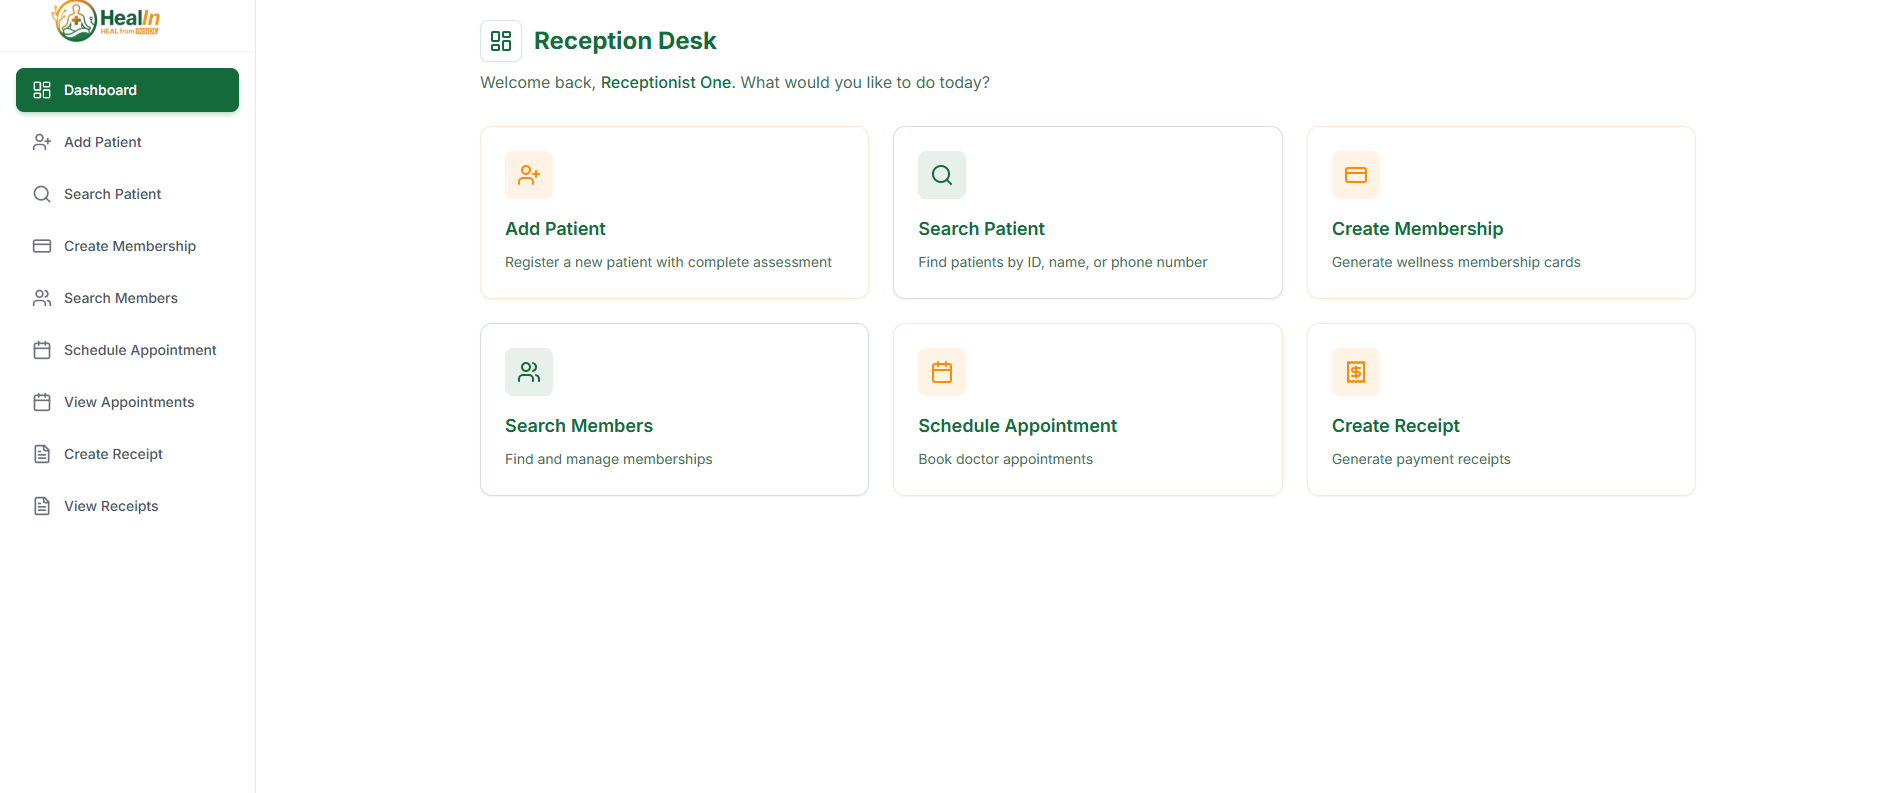
Task: Click the HealIn logo in the sidebar
Action: 106,21
